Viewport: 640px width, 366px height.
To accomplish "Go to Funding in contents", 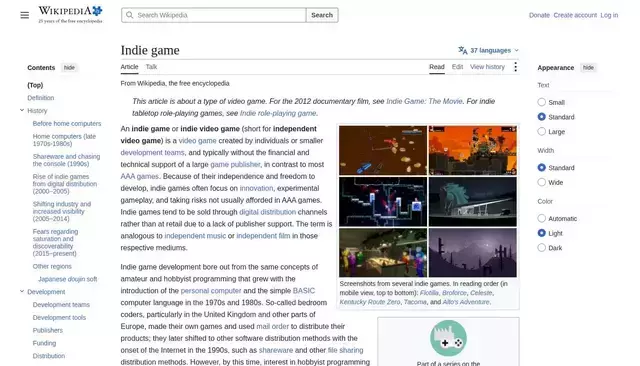I will [44, 343].
